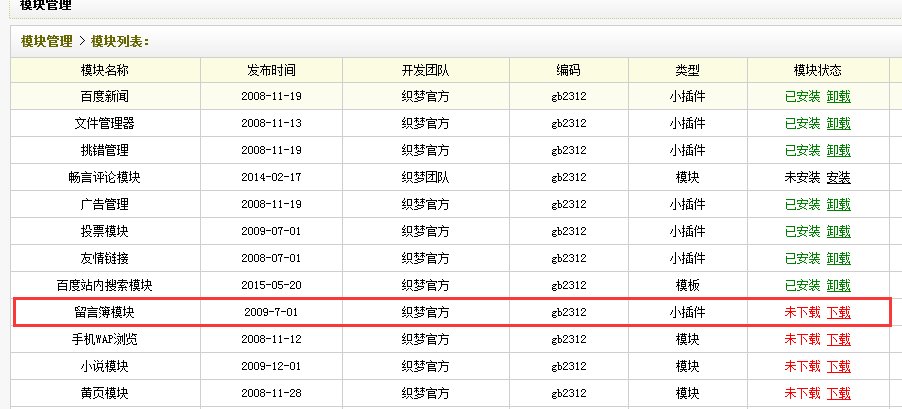Click 已安装 status in 百度新闻 row
Image resolution: width=902 pixels, height=409 pixels.
click(802, 97)
